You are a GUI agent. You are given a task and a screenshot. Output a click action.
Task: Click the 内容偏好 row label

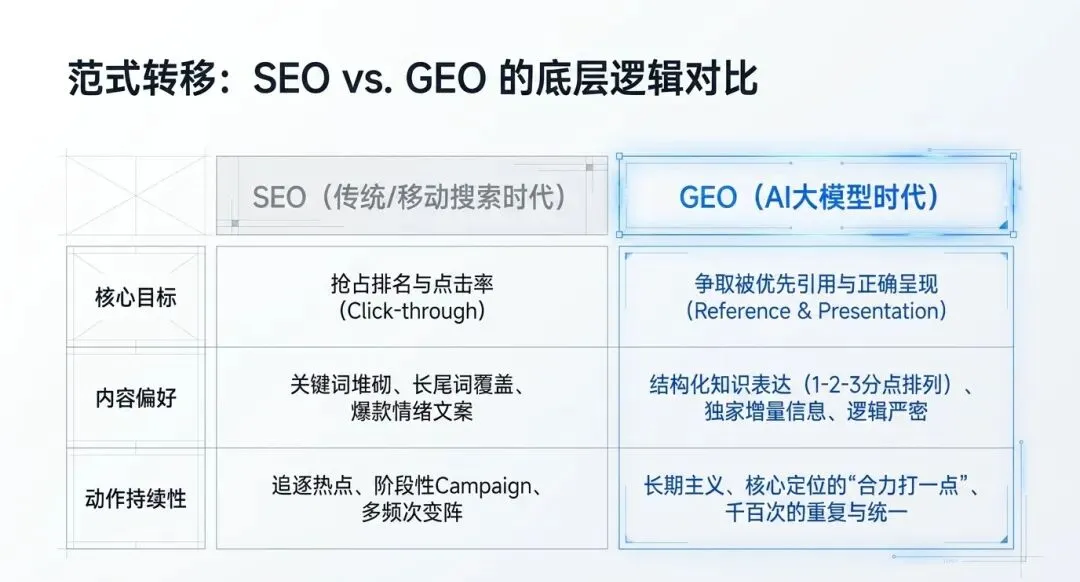(x=136, y=397)
